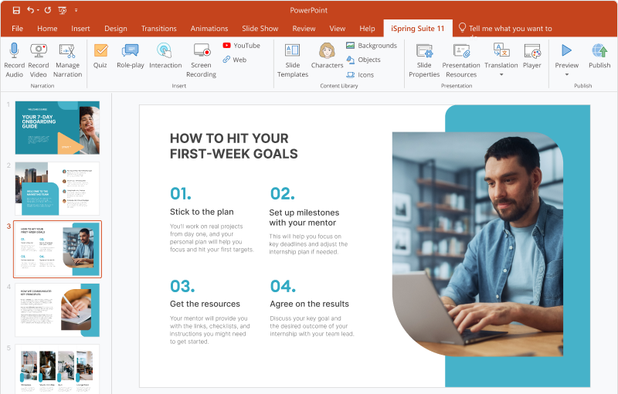
Task: Open Slide Templates library
Action: pyautogui.click(x=292, y=60)
